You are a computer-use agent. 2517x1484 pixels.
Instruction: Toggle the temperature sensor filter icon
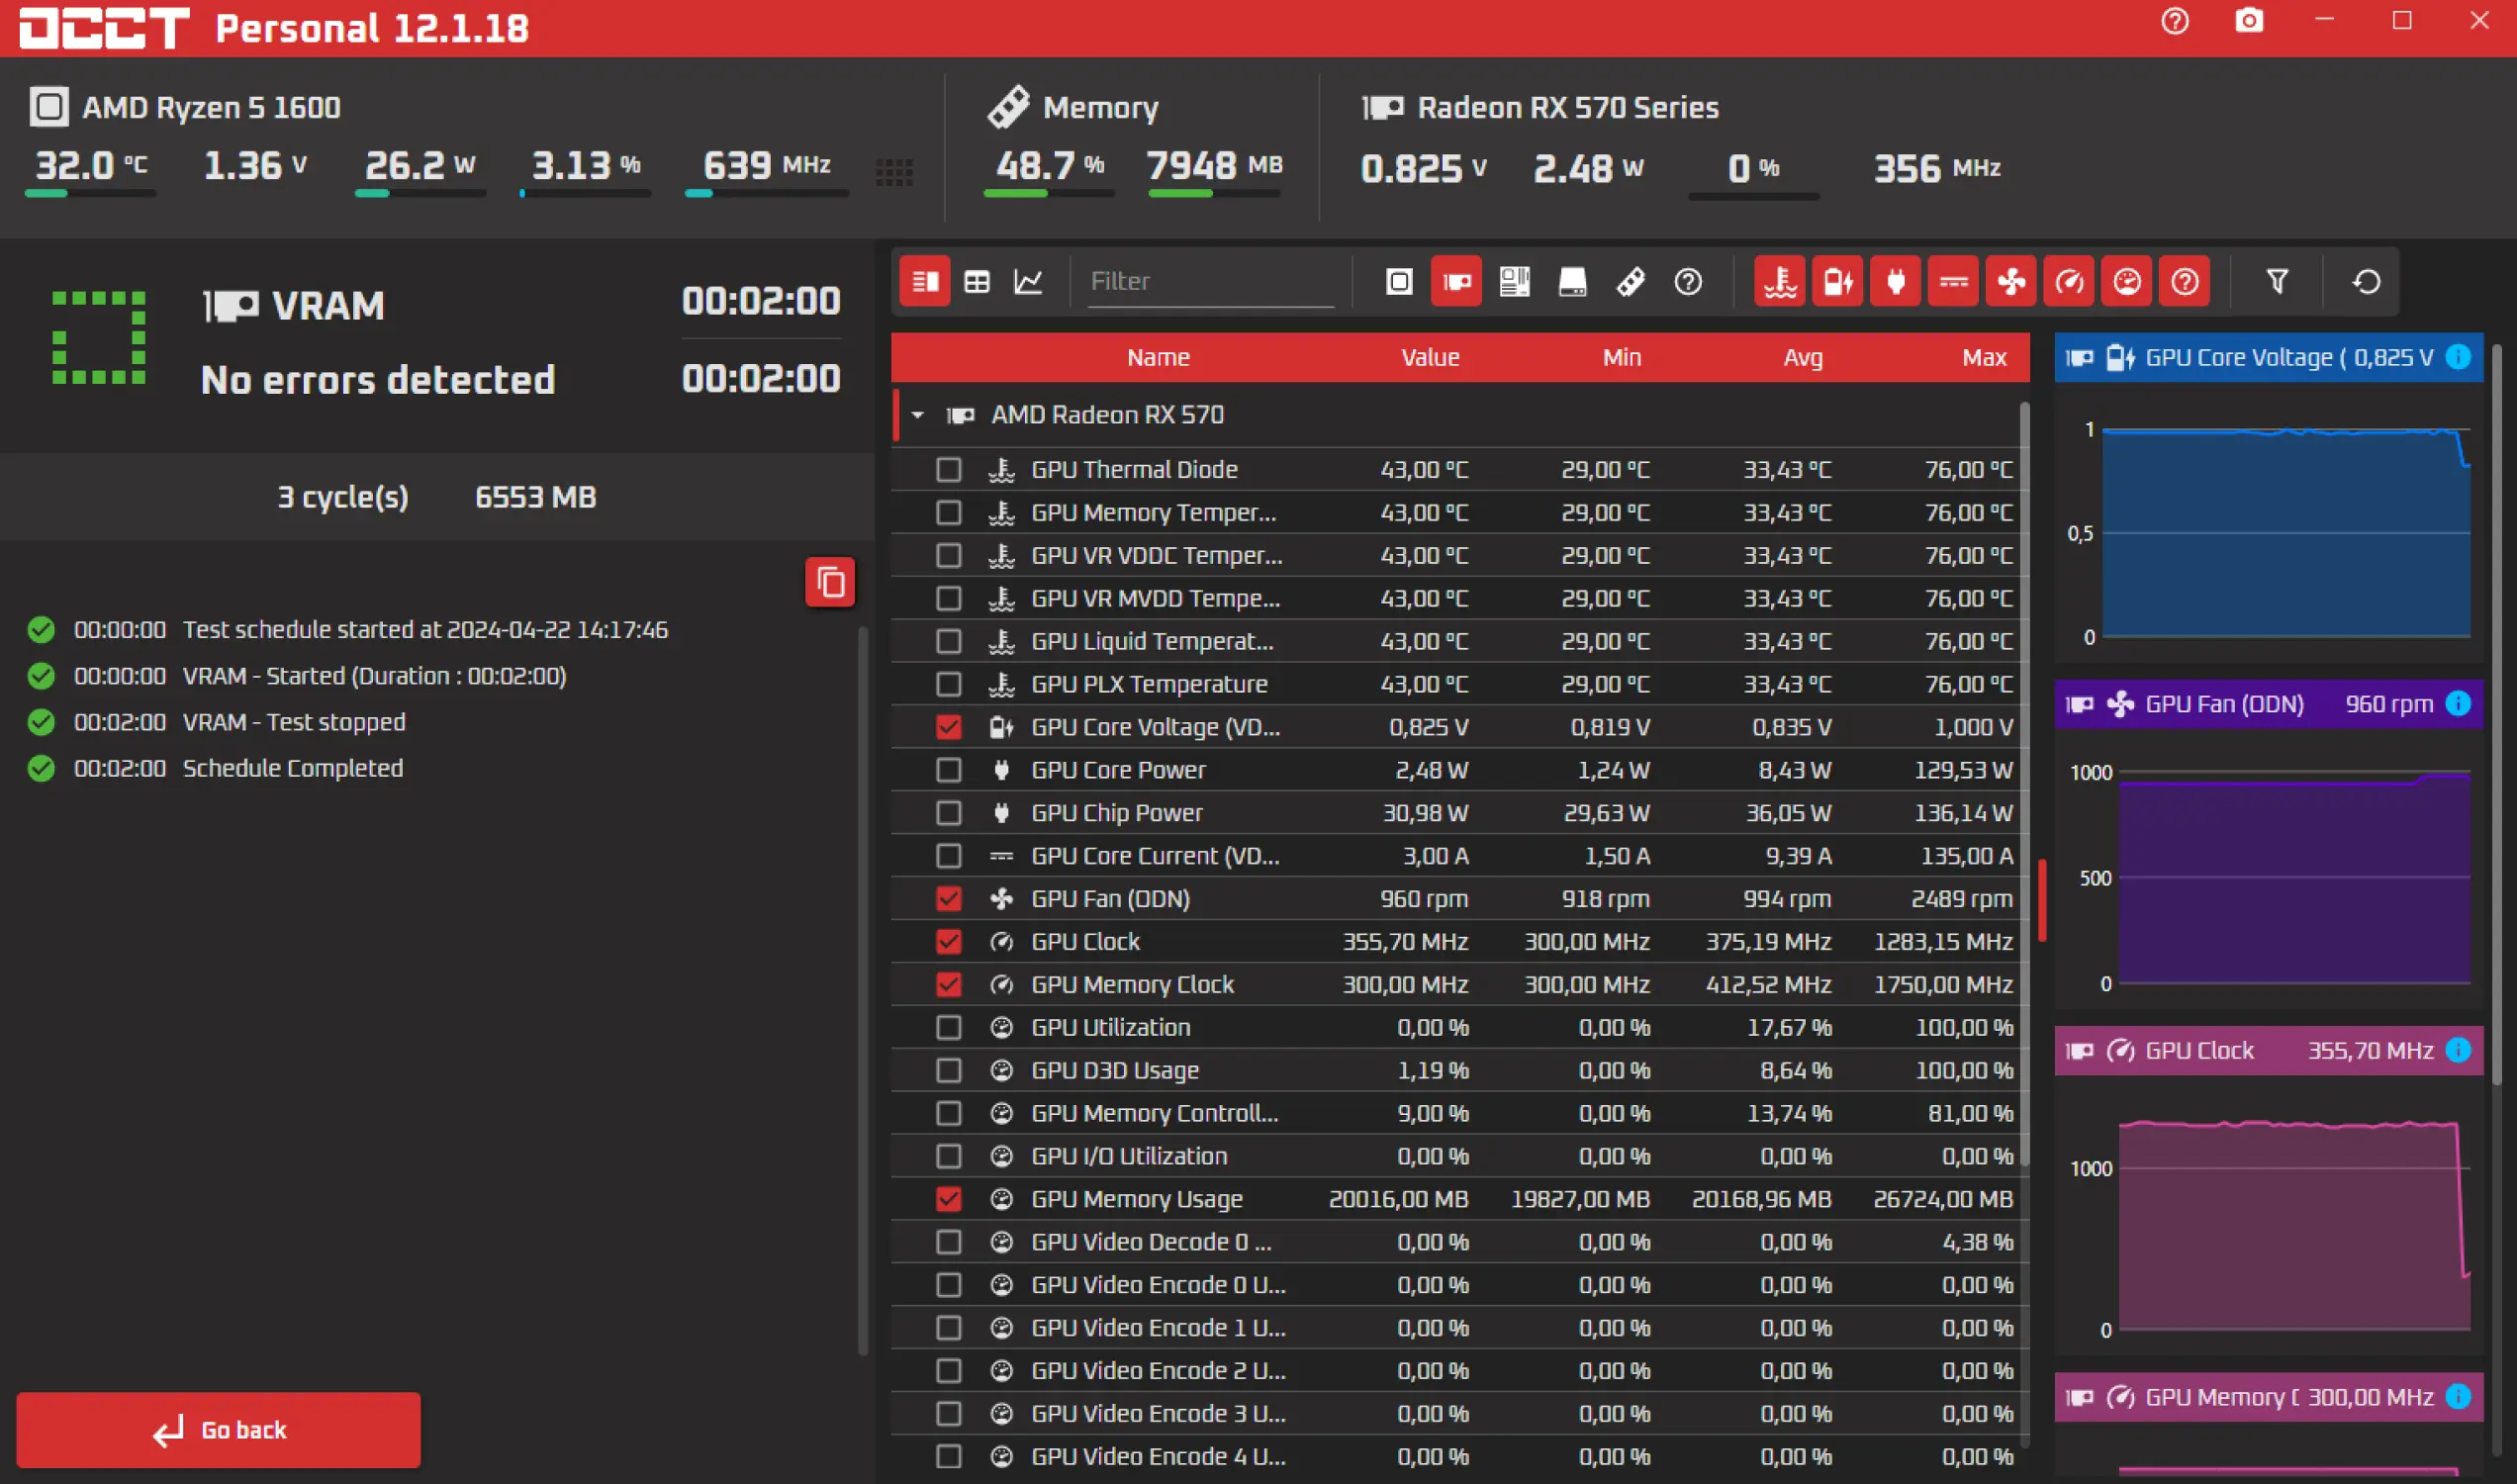[x=1779, y=282]
